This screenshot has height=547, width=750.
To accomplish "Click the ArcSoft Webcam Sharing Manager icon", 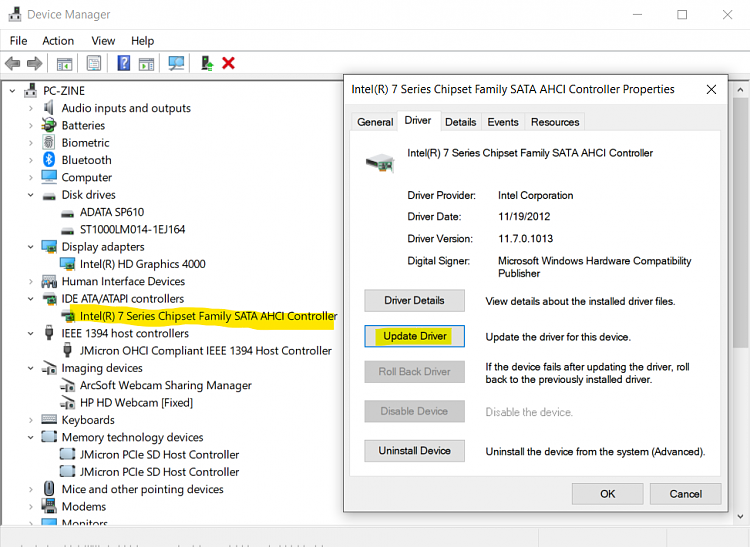I will pyautogui.click(x=67, y=385).
